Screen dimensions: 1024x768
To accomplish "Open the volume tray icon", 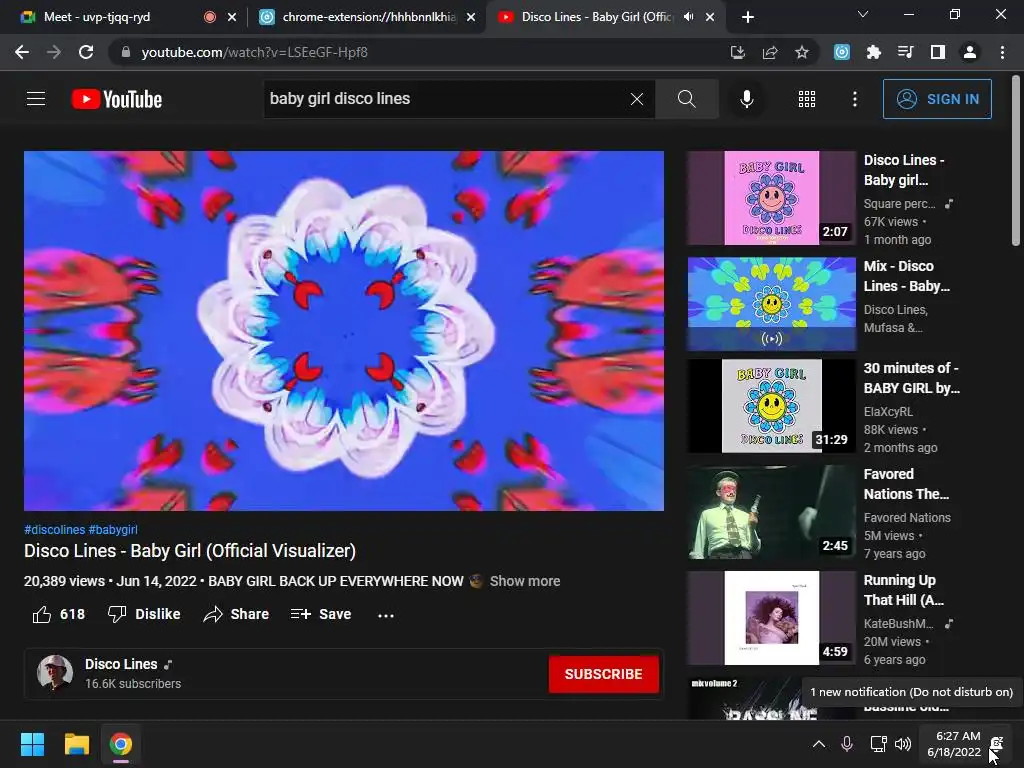I will [903, 744].
